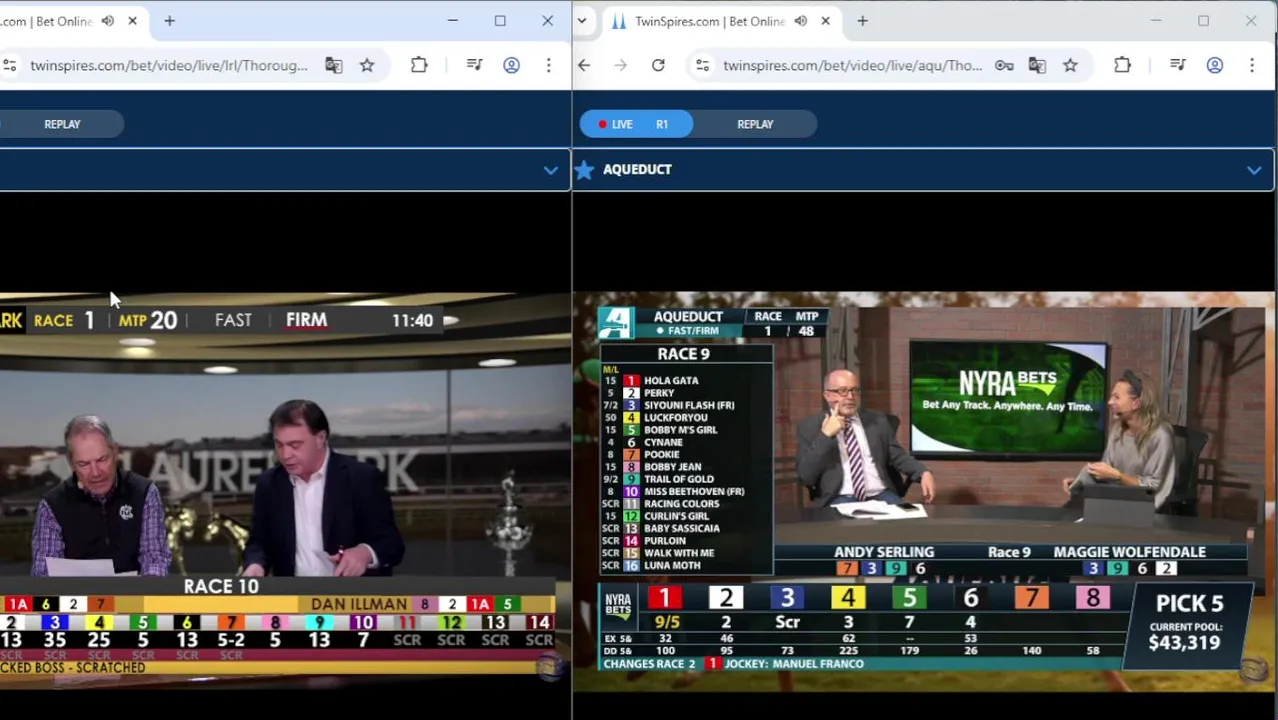
Task: Click password key icon in right address bar
Action: coord(1004,65)
